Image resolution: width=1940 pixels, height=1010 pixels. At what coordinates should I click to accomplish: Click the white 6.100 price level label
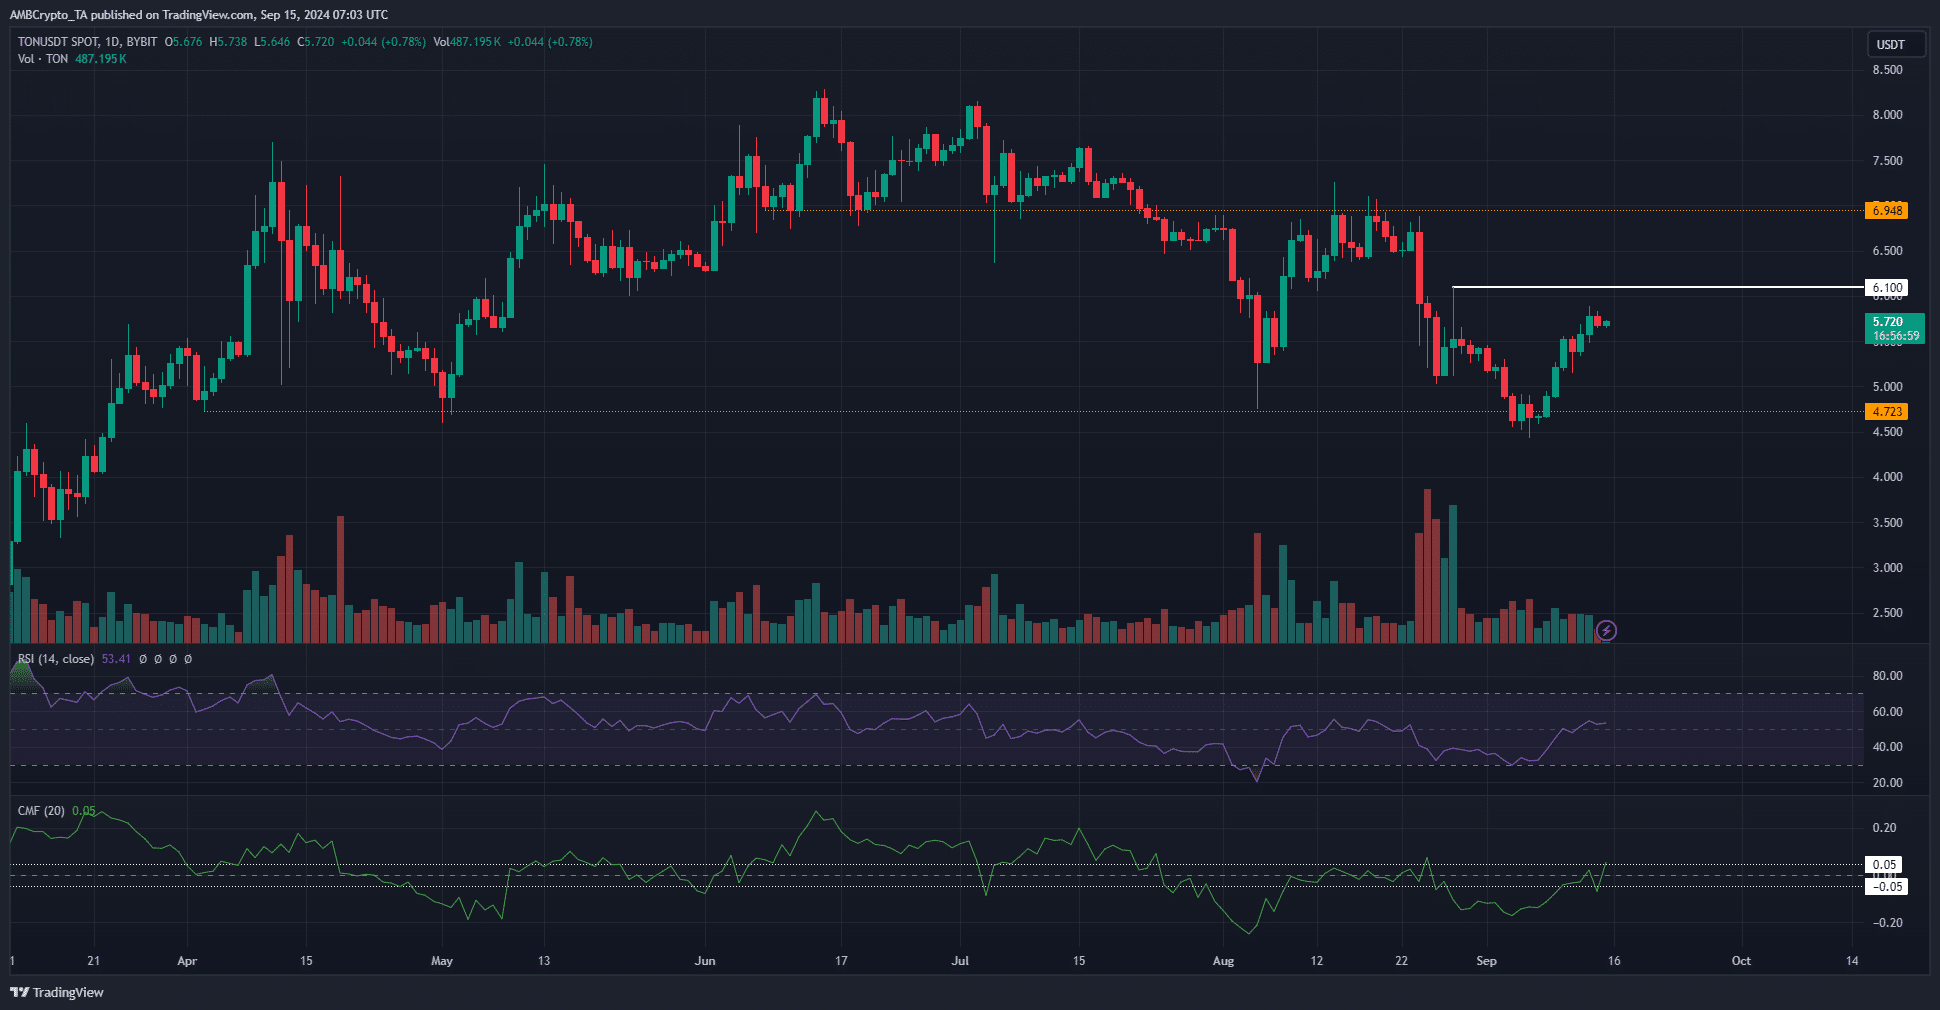click(x=1886, y=288)
